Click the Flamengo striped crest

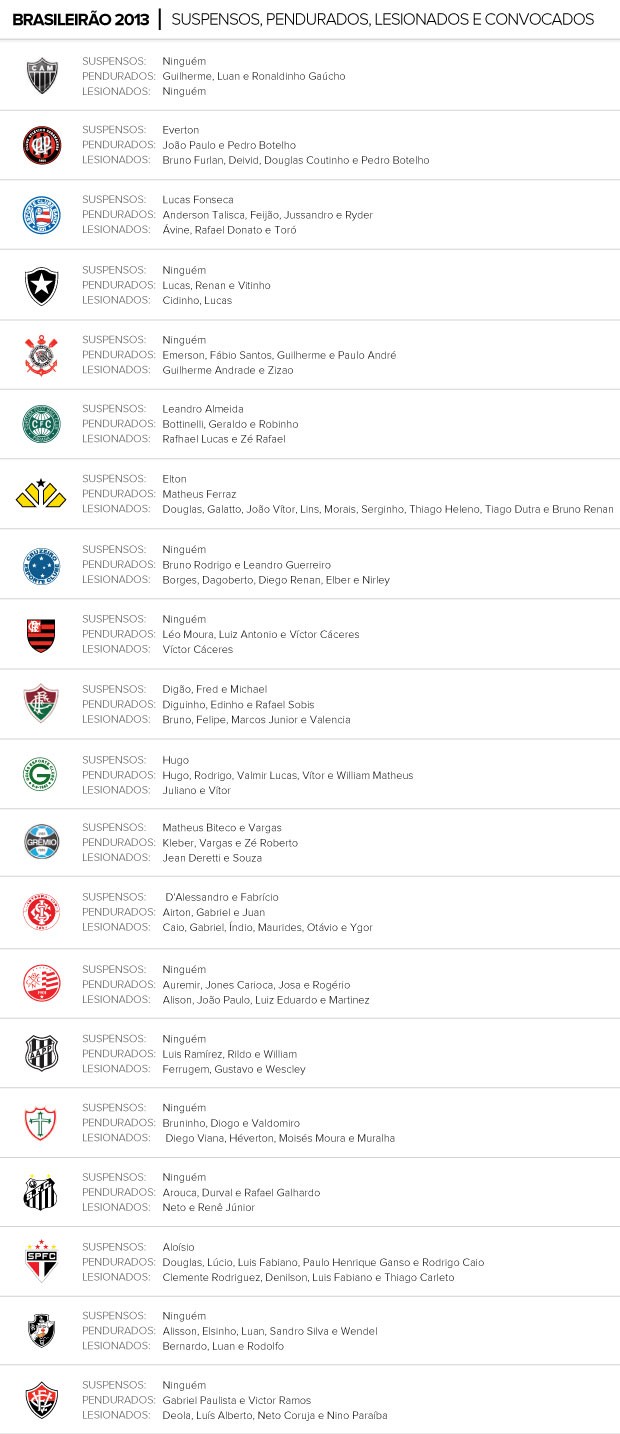[42, 634]
